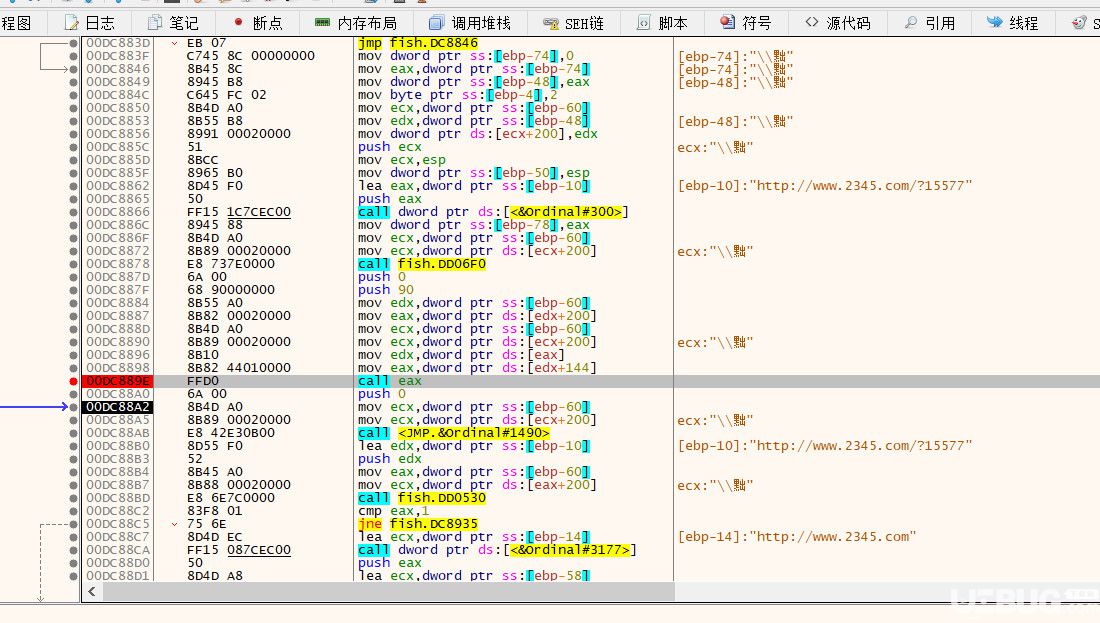Click the 'call fish.DD0530' instruction
Image resolution: width=1100 pixels, height=623 pixels.
pyautogui.click(x=422, y=498)
